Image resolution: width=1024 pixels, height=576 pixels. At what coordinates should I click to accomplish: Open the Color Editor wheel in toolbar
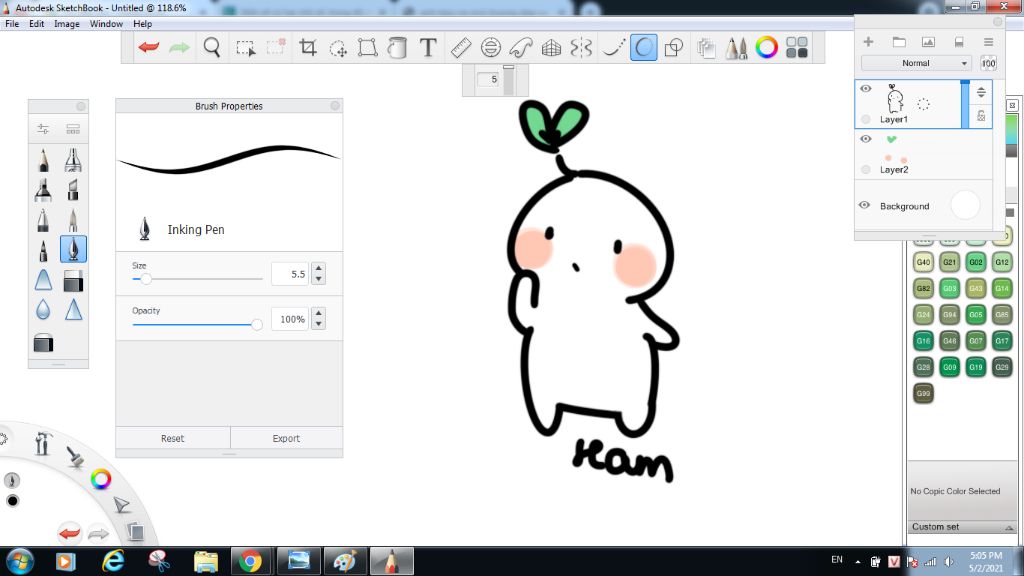767,47
